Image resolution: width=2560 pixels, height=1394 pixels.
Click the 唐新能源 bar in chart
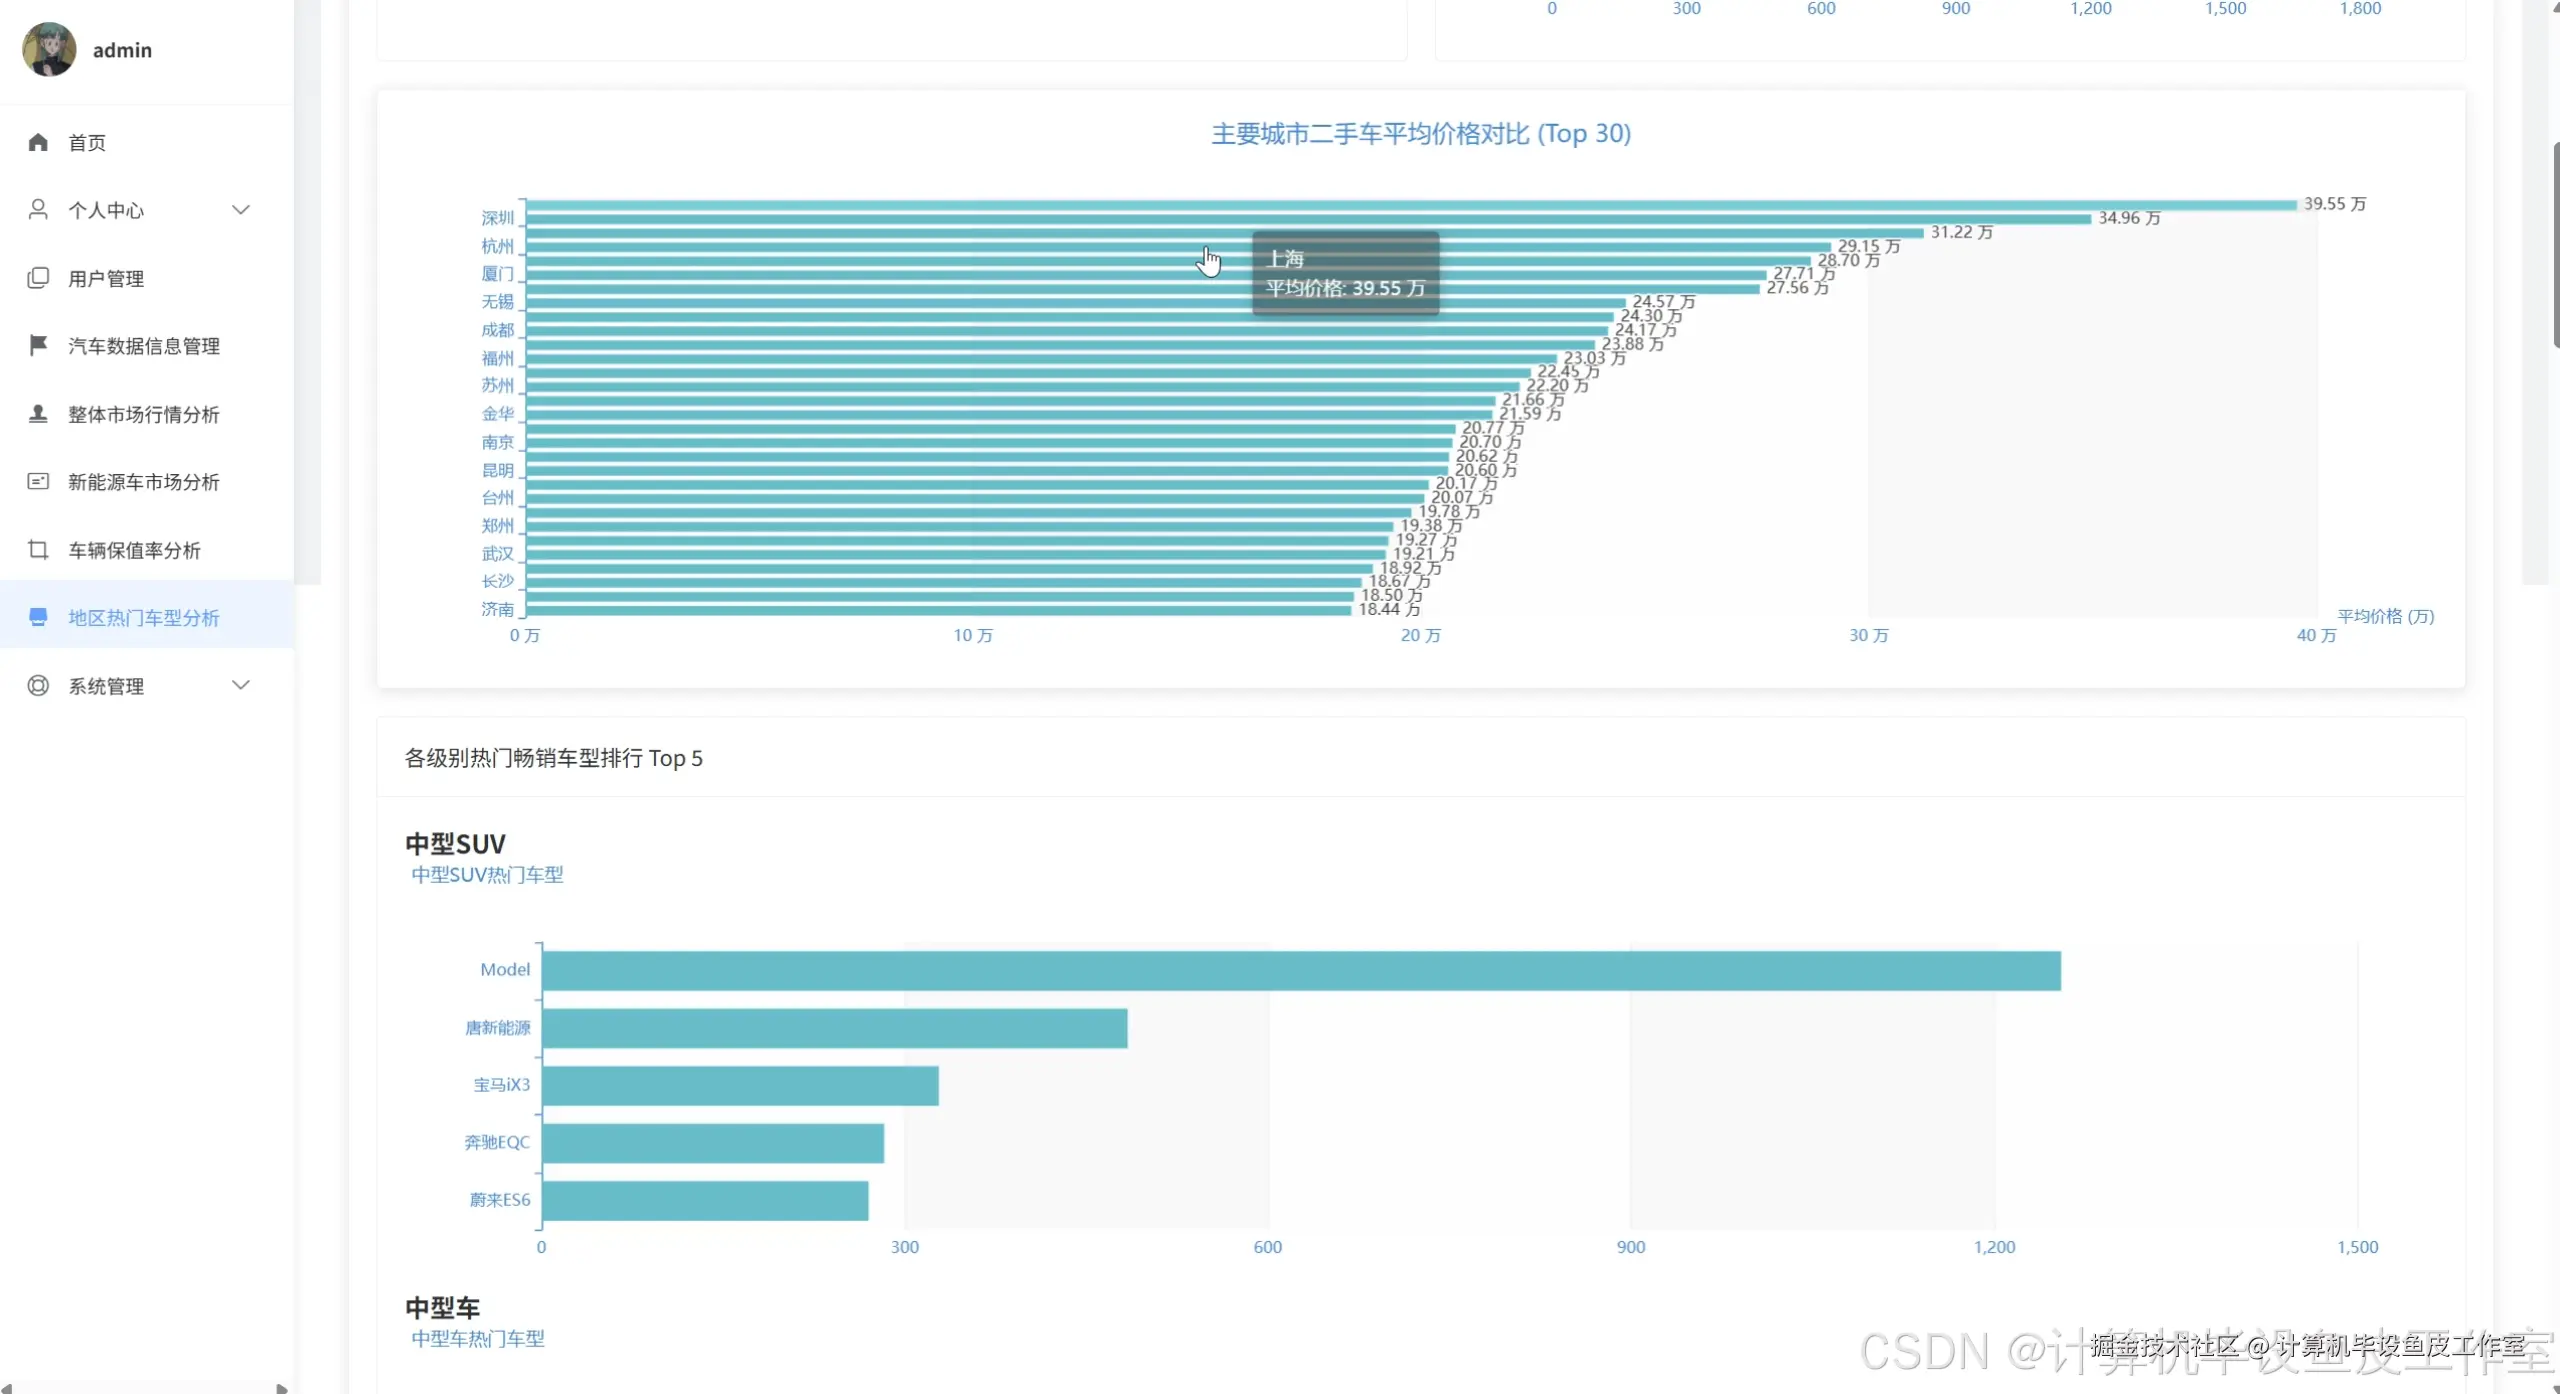click(x=834, y=1028)
